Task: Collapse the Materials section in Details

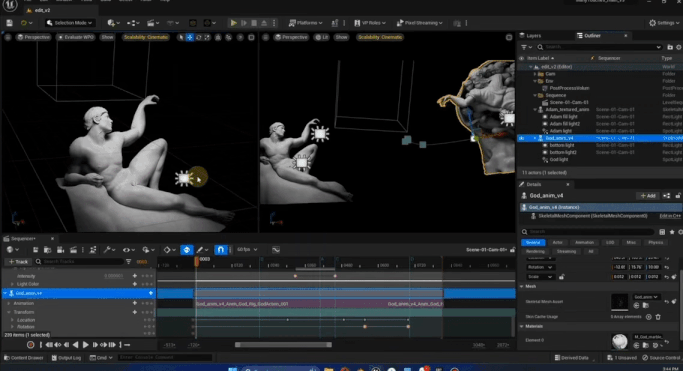Action: [x=522, y=326]
